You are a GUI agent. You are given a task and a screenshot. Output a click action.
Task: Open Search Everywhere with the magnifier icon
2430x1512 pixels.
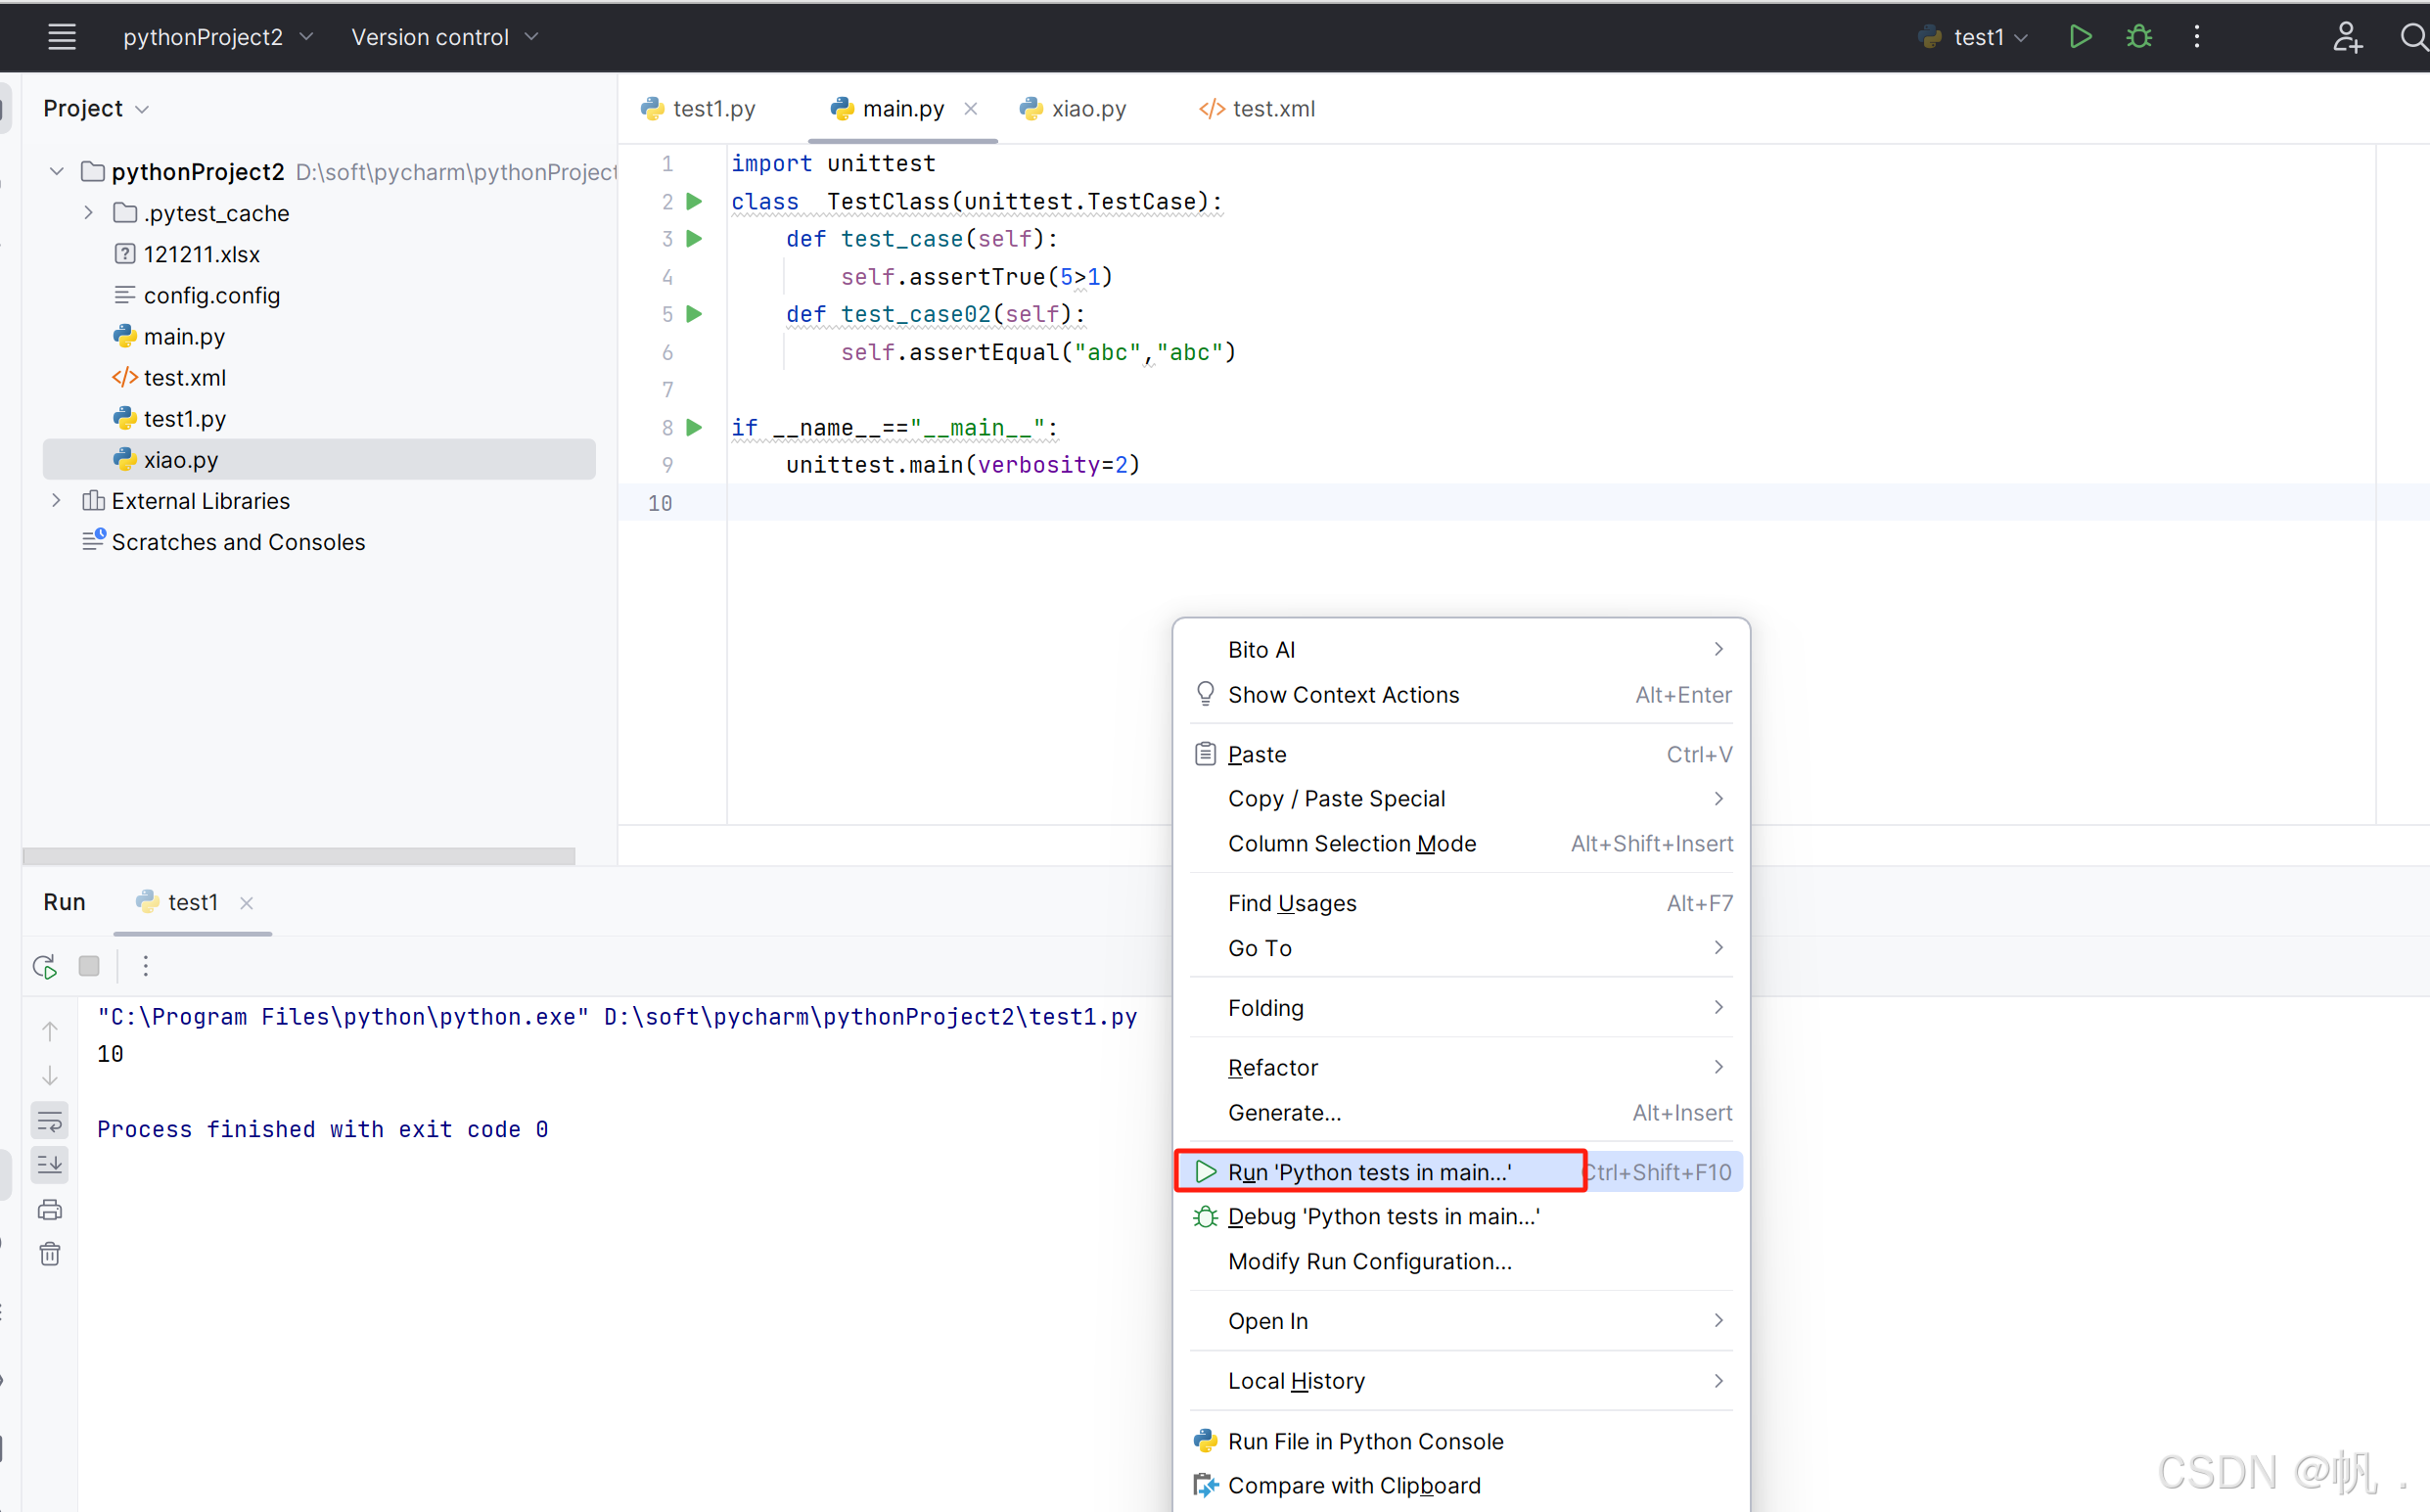[2413, 37]
